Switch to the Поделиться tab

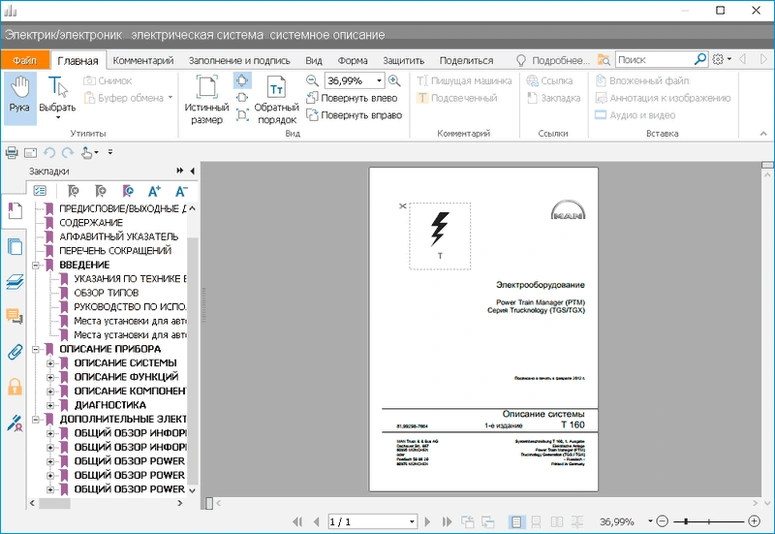pyautogui.click(x=466, y=60)
